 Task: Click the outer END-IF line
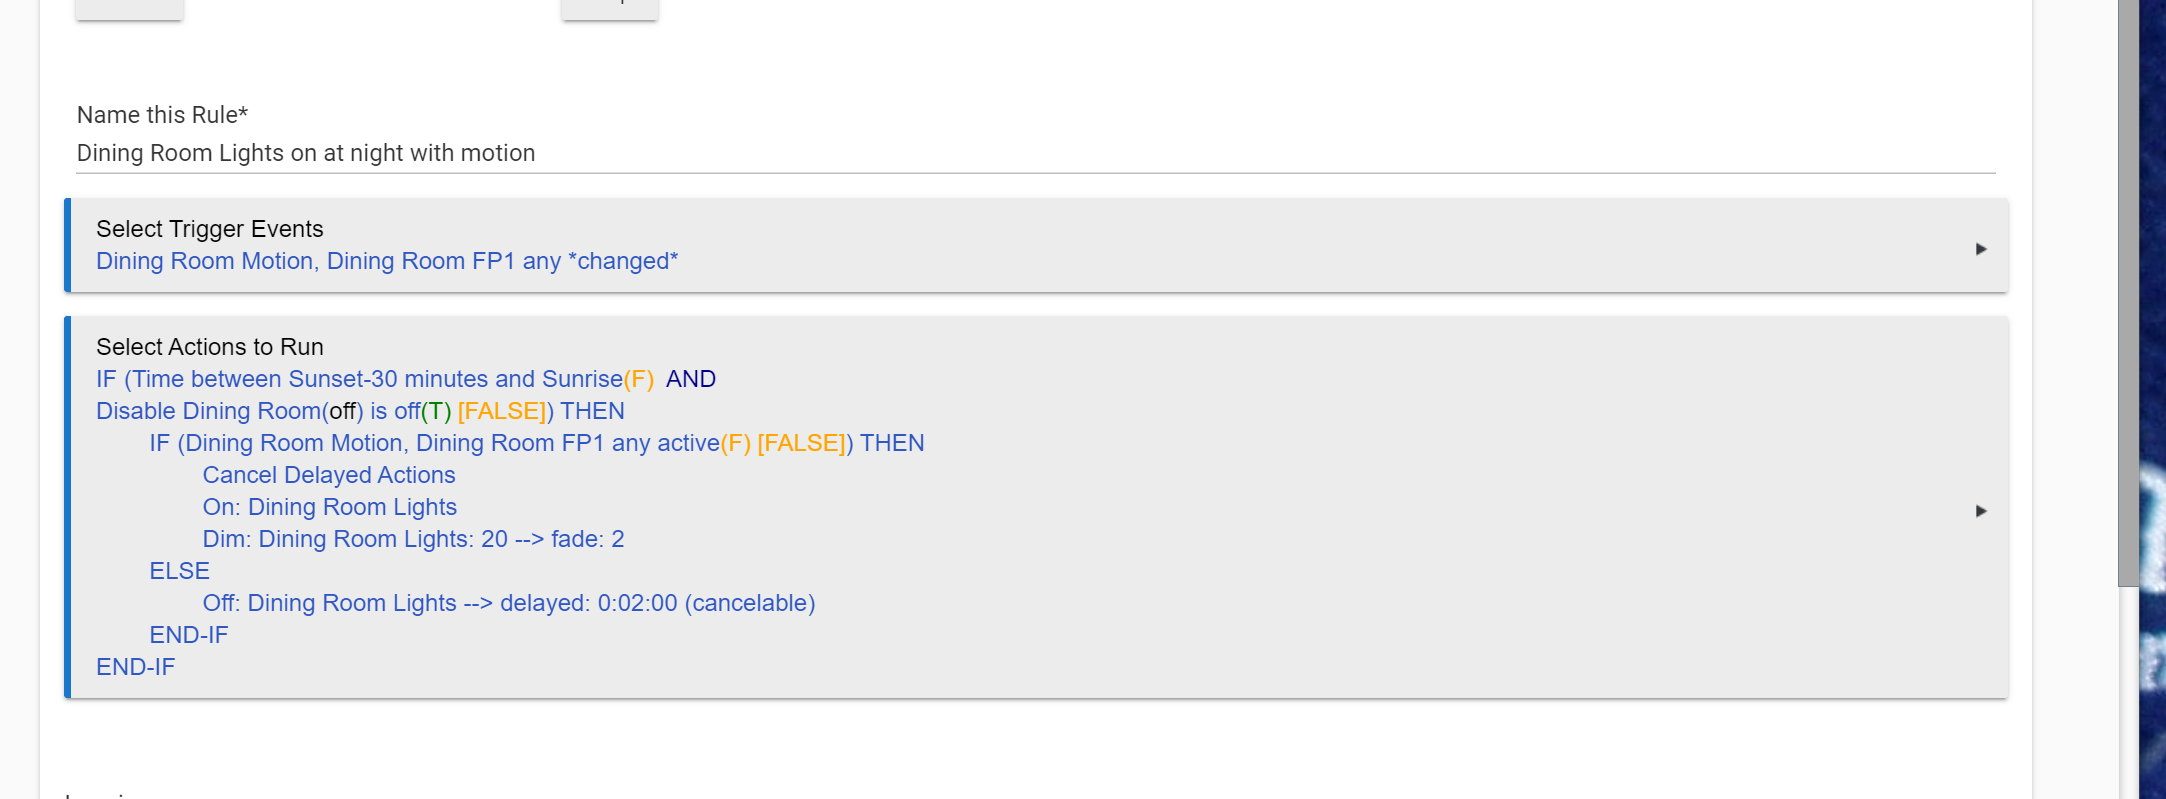click(x=136, y=667)
